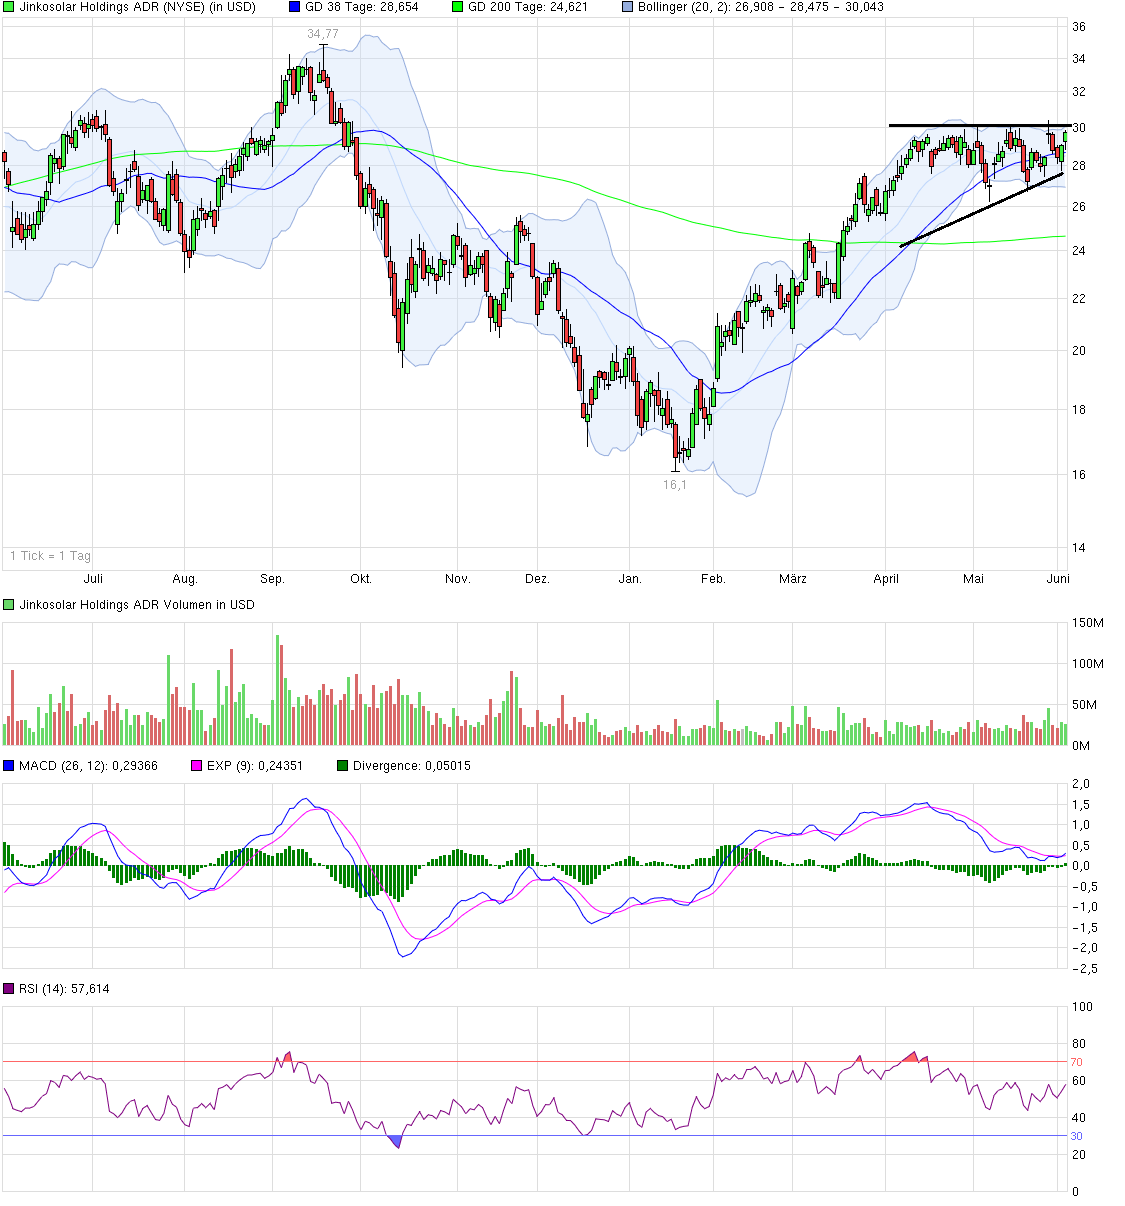Screen dimensions: 1125x1206
Task: Click the blue MACD legend swatch
Action: click(9, 766)
